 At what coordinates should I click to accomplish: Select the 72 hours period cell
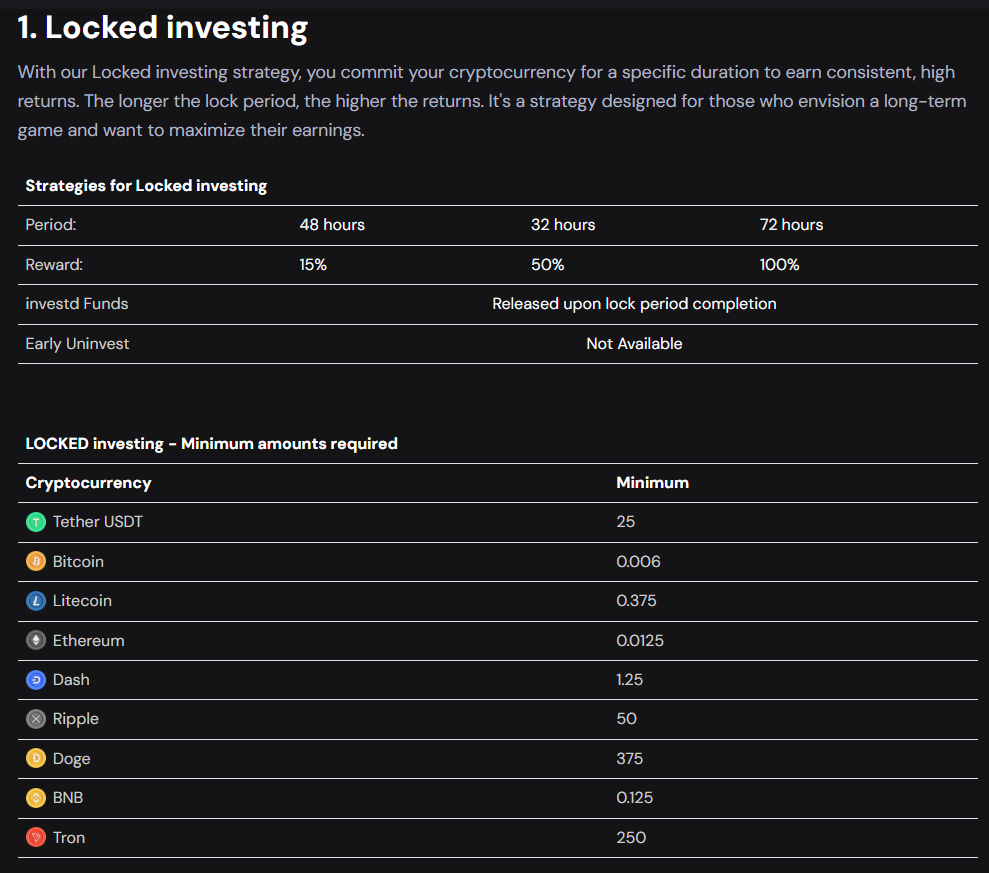791,225
